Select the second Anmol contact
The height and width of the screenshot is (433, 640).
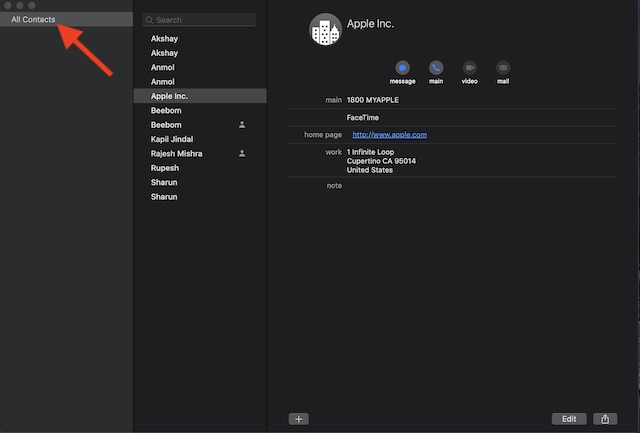(x=200, y=82)
